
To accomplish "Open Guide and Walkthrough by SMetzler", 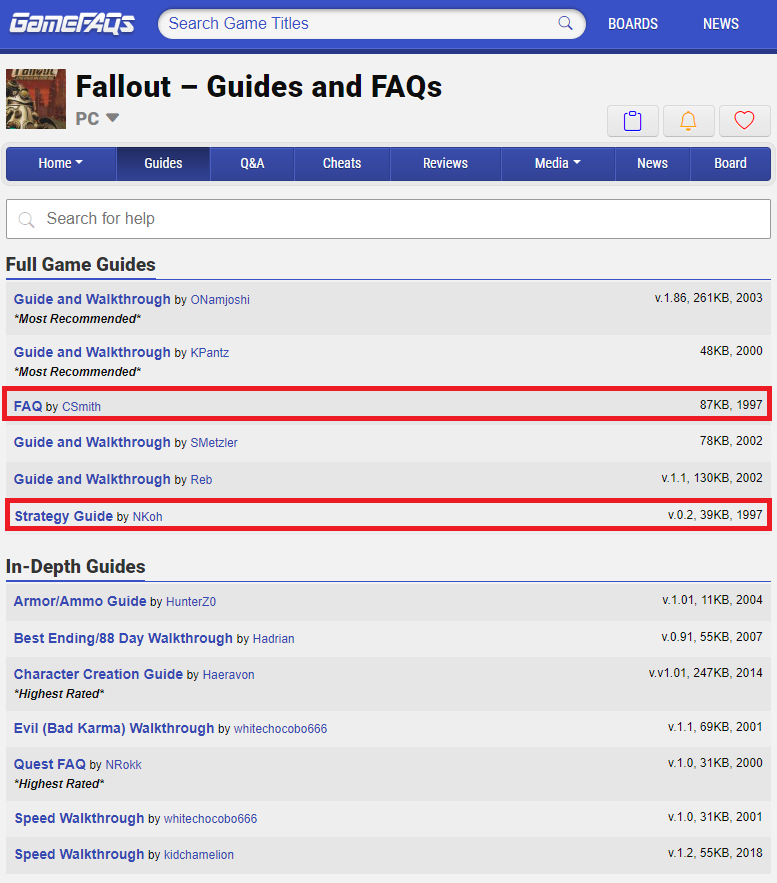I will (92, 442).
